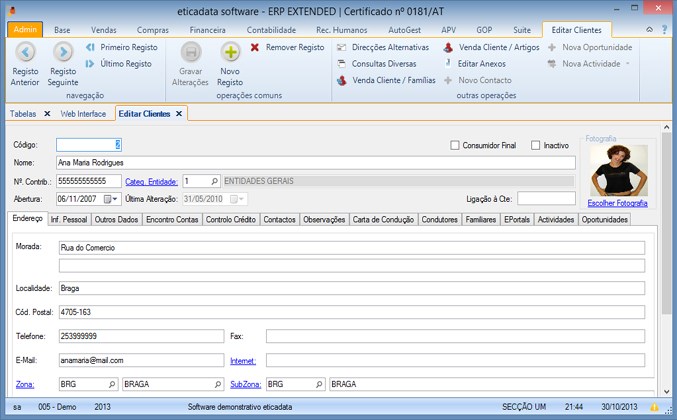Toggle the Inactivo checkbox
The image size is (677, 420).
click(x=535, y=146)
